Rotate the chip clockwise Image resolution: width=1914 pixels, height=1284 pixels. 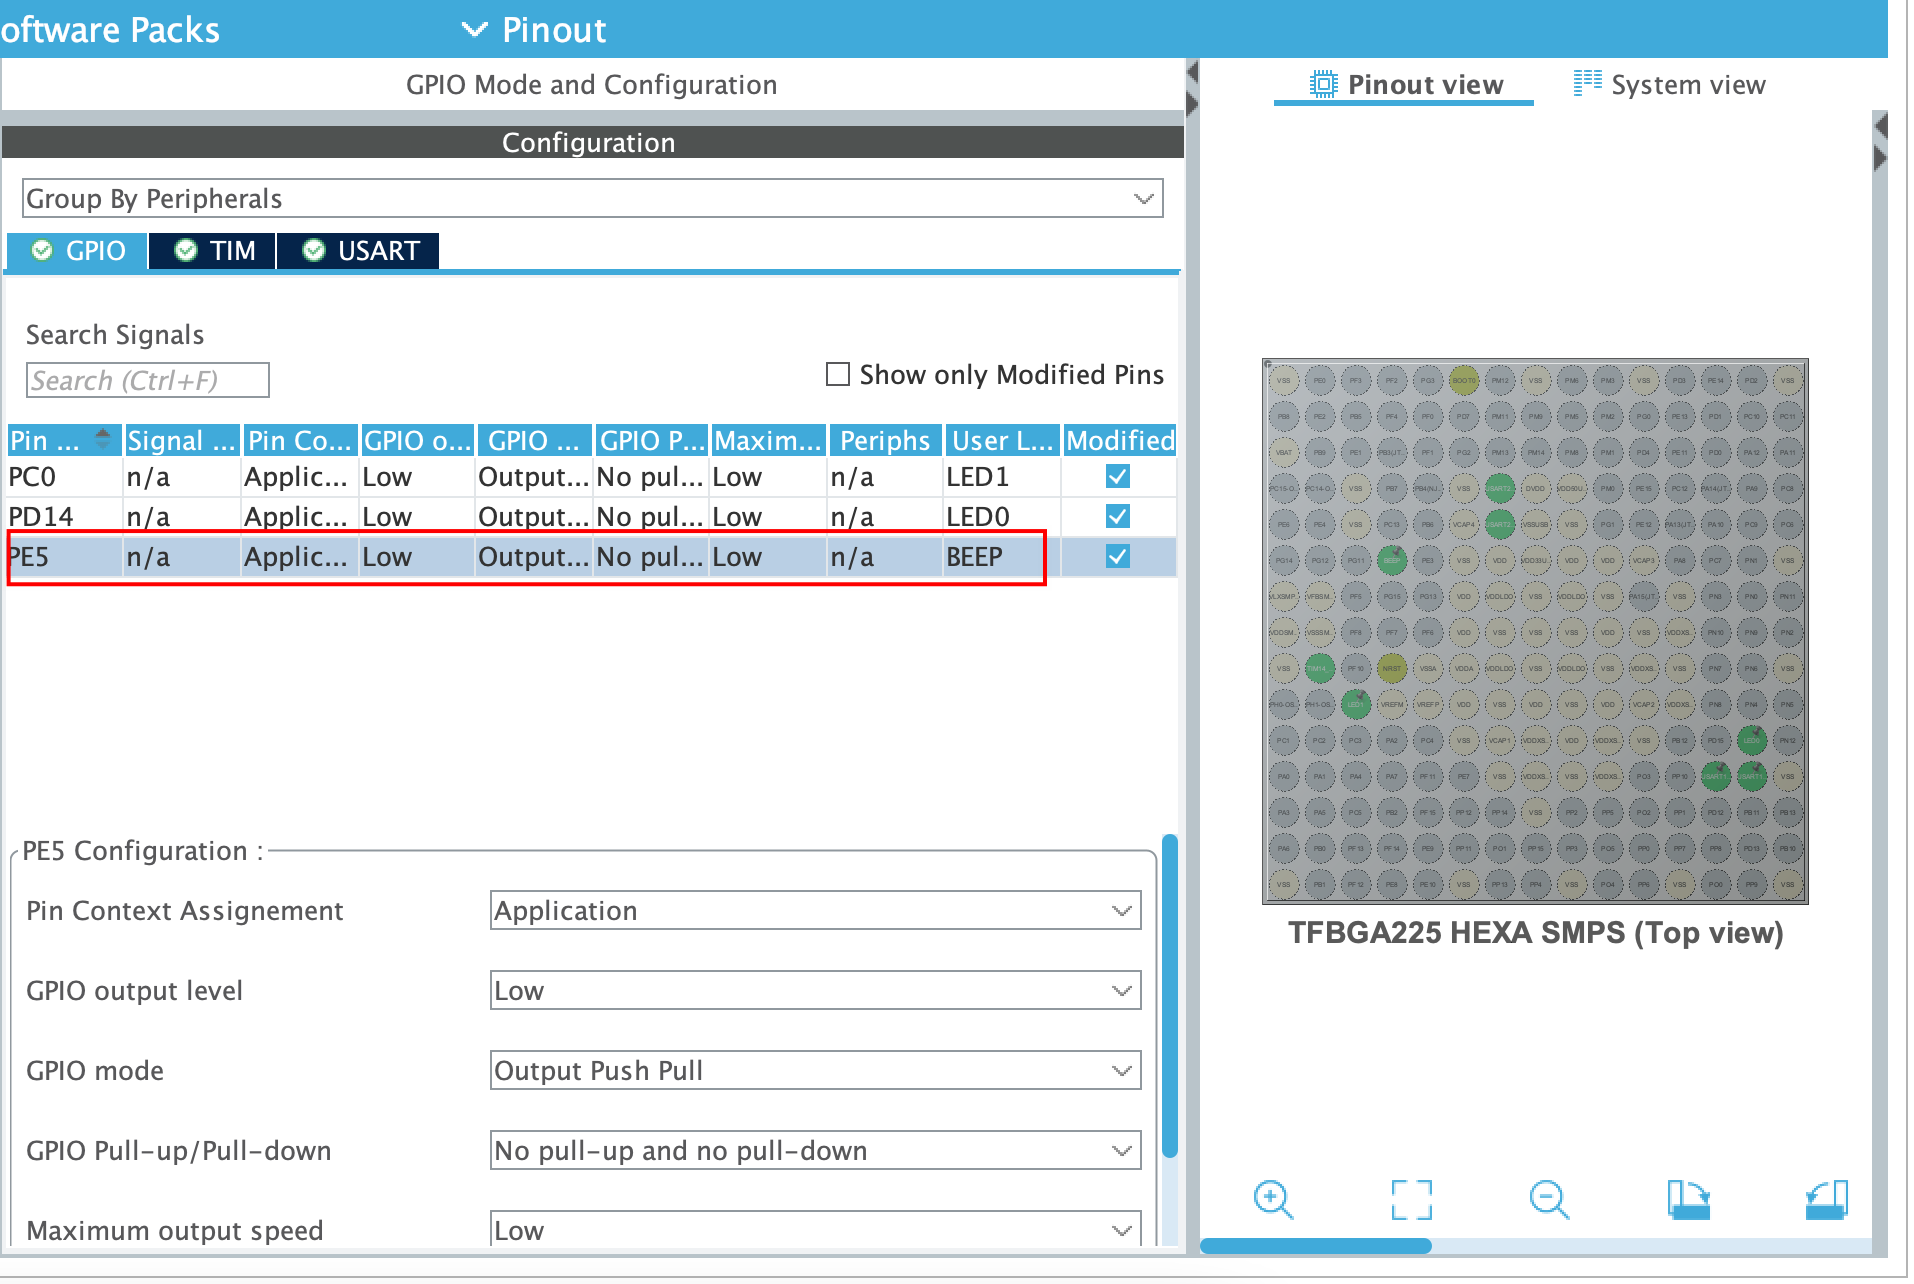[1688, 1199]
